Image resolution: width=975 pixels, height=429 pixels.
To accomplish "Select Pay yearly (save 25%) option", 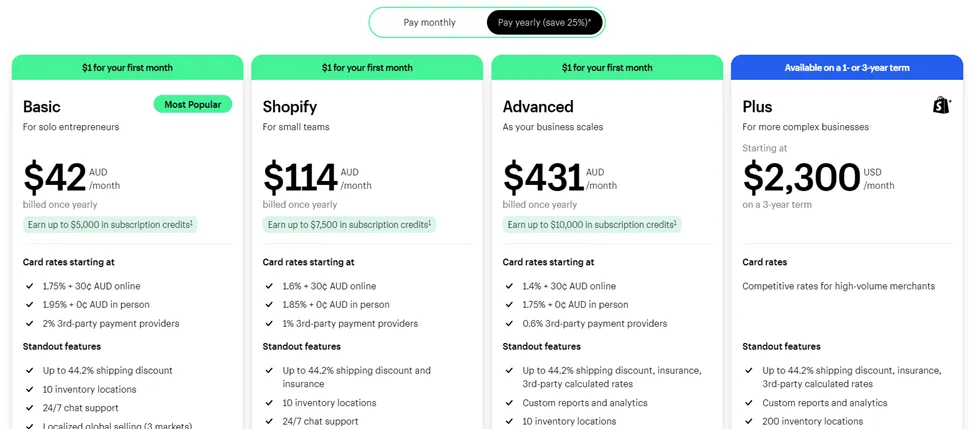I will tap(544, 22).
